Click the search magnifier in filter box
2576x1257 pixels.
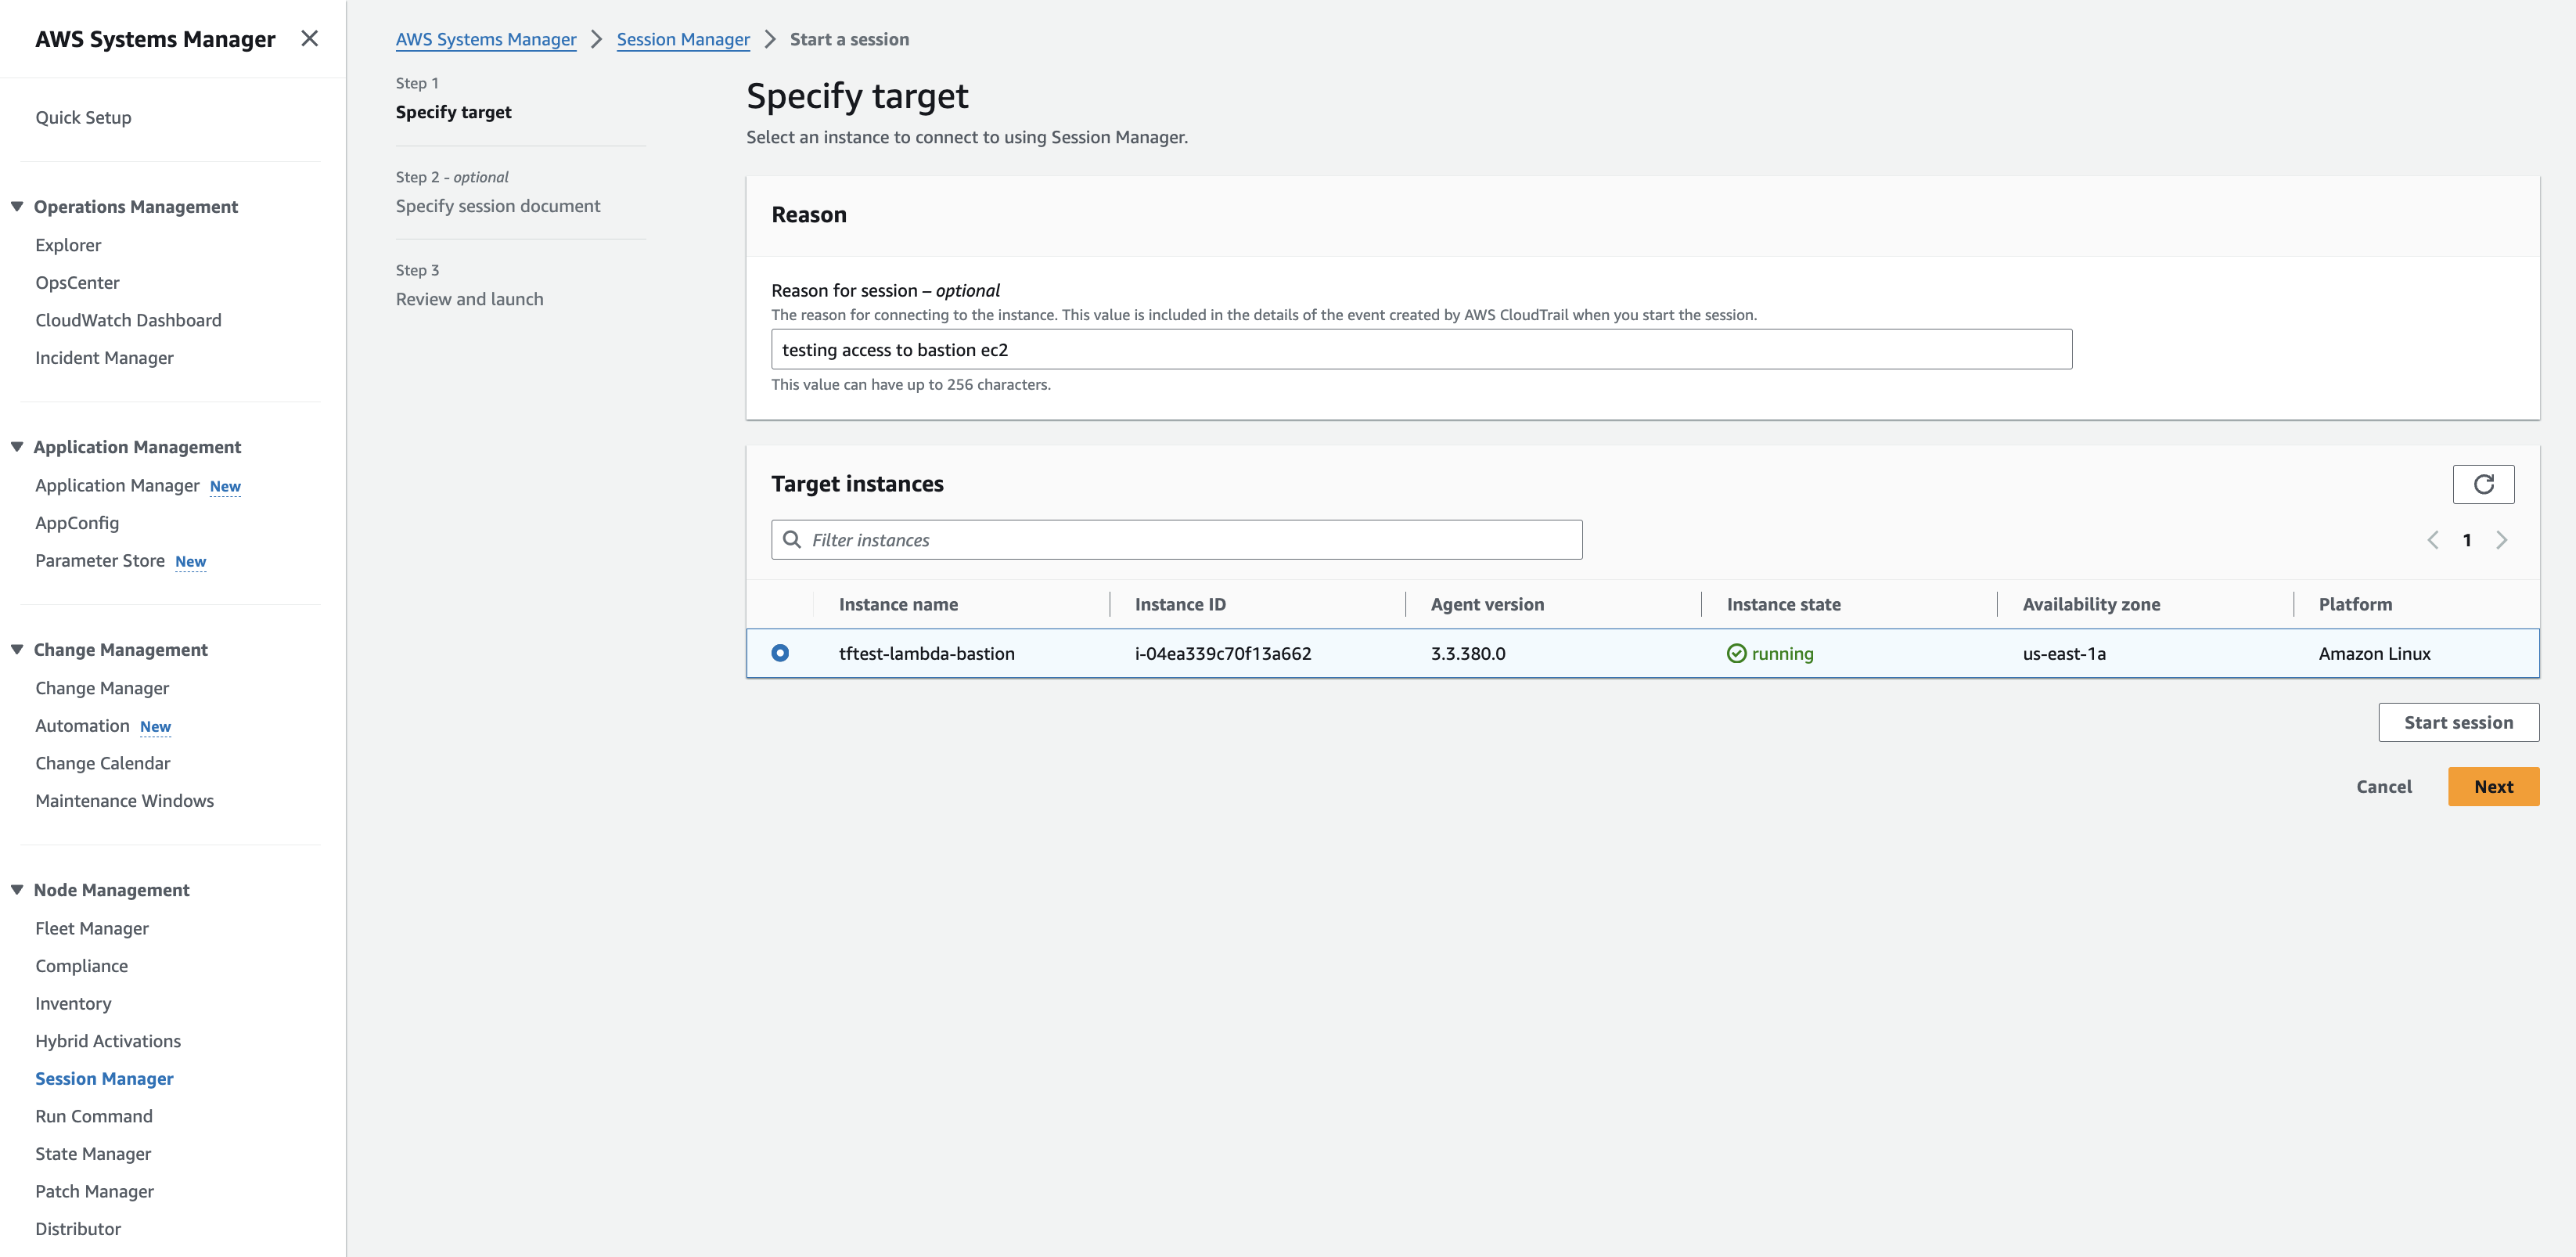(x=792, y=540)
